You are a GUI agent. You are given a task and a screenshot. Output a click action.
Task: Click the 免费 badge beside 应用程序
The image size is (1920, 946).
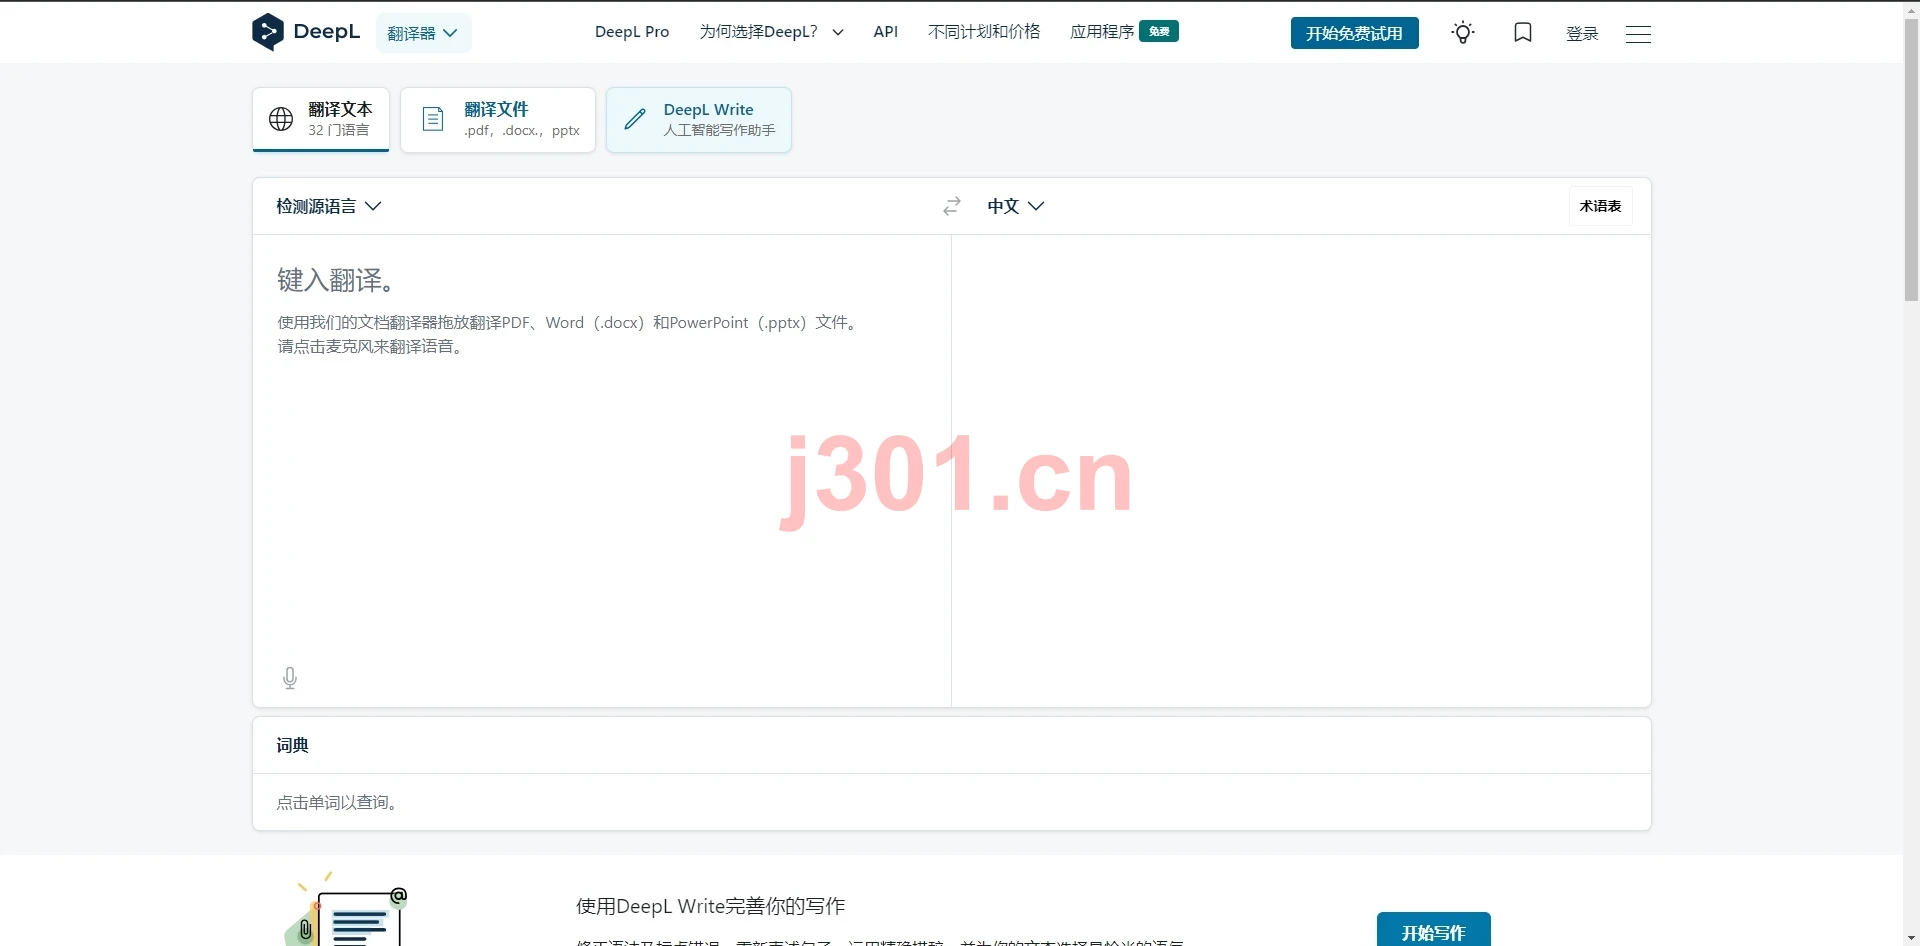(x=1159, y=31)
